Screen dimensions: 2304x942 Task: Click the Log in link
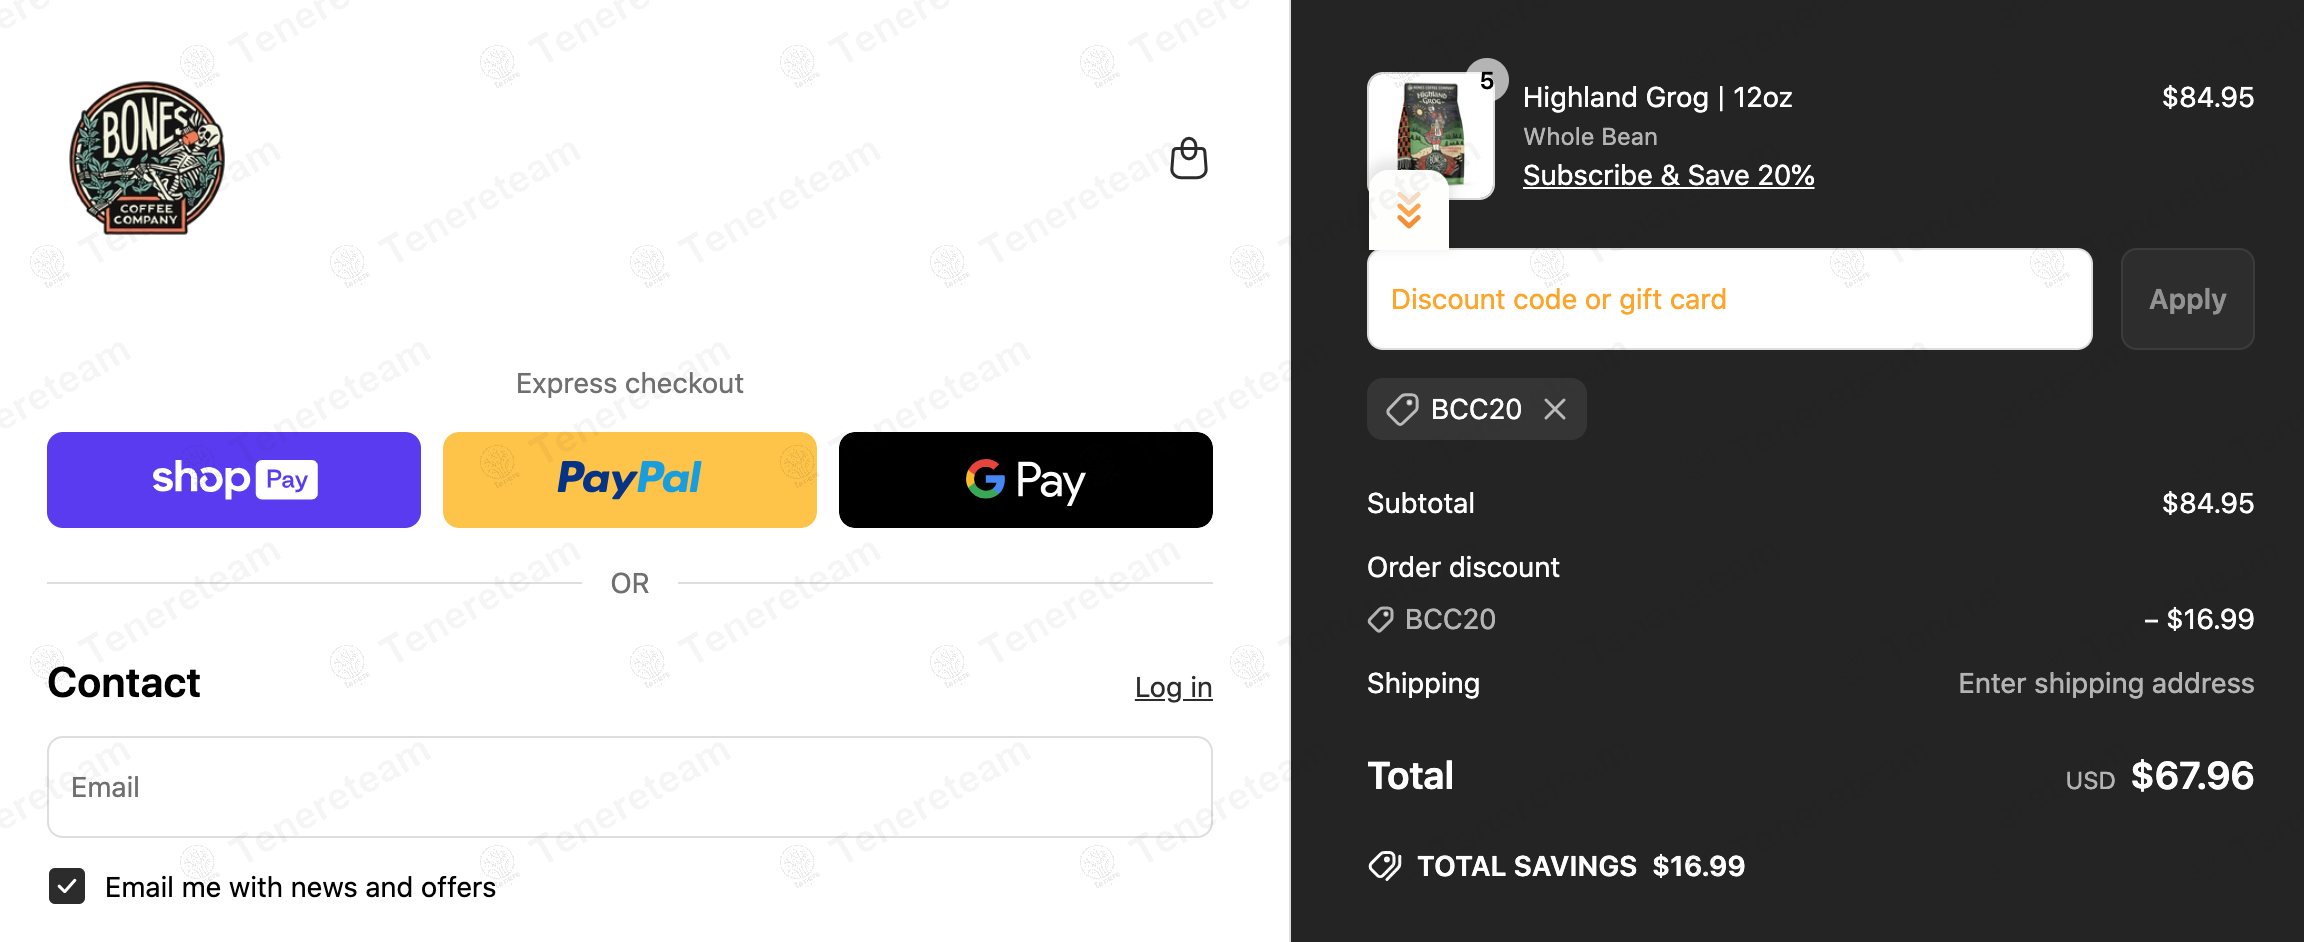pos(1173,688)
